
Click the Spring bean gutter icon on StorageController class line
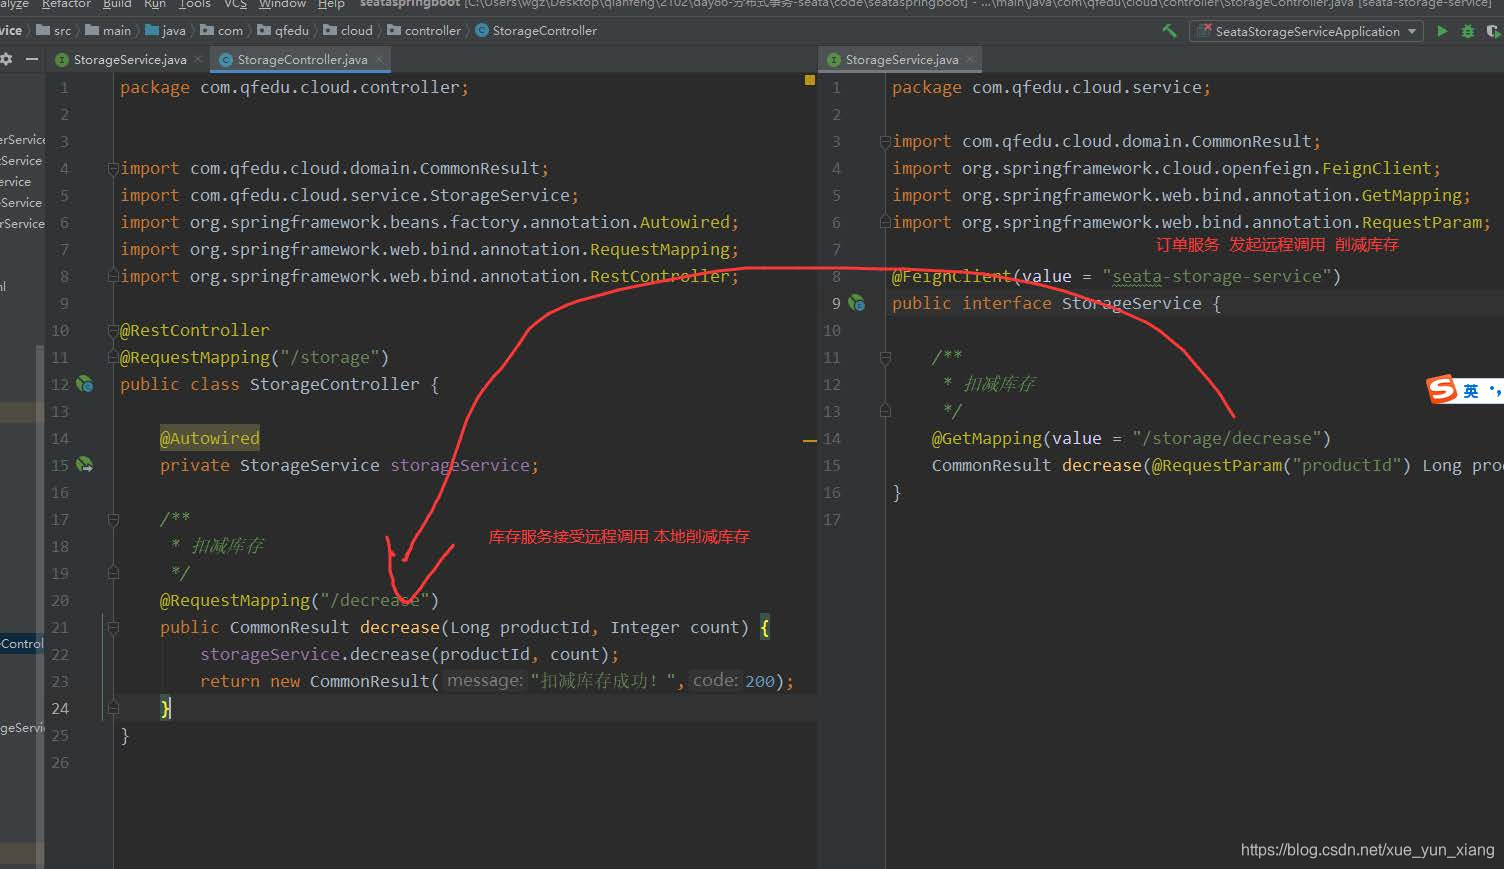tap(85, 384)
